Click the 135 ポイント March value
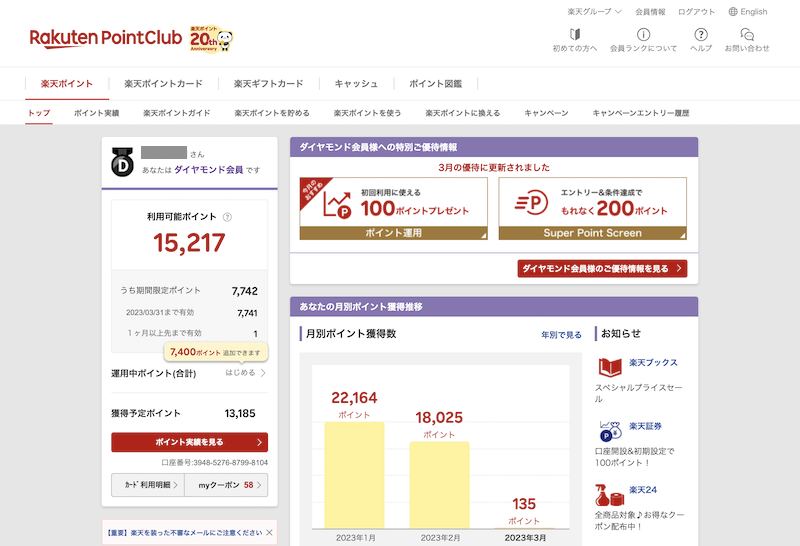800x546 pixels. [524, 504]
